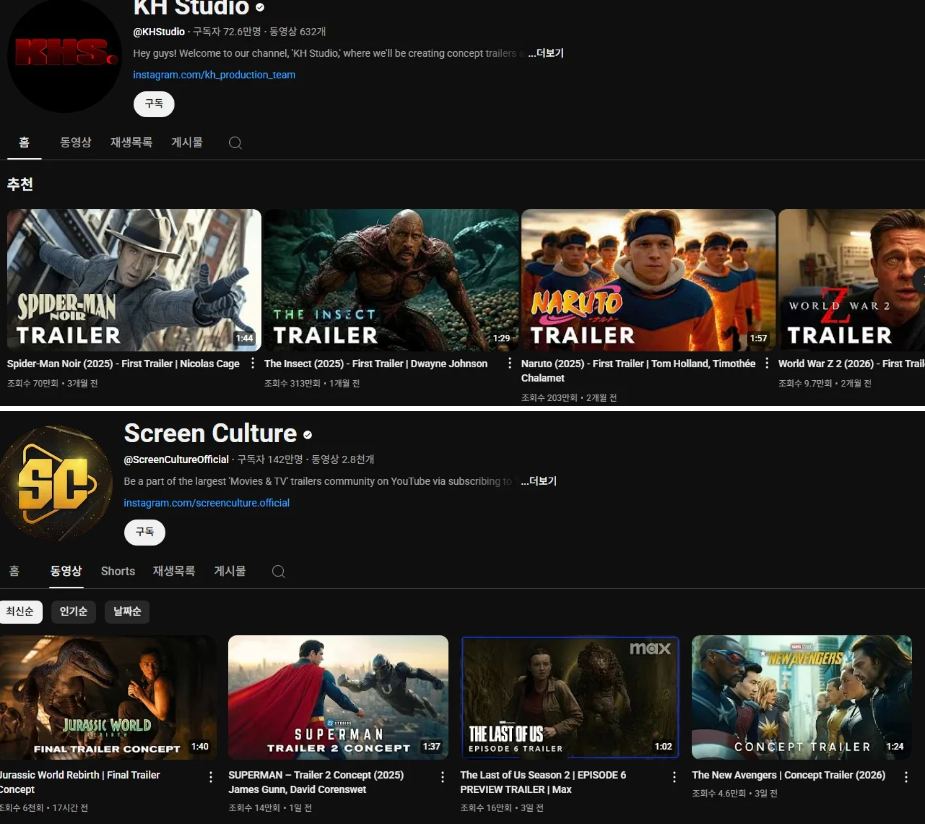This screenshot has width=925, height=824.
Task: Click the @KHStudio channel handle
Action: point(159,32)
